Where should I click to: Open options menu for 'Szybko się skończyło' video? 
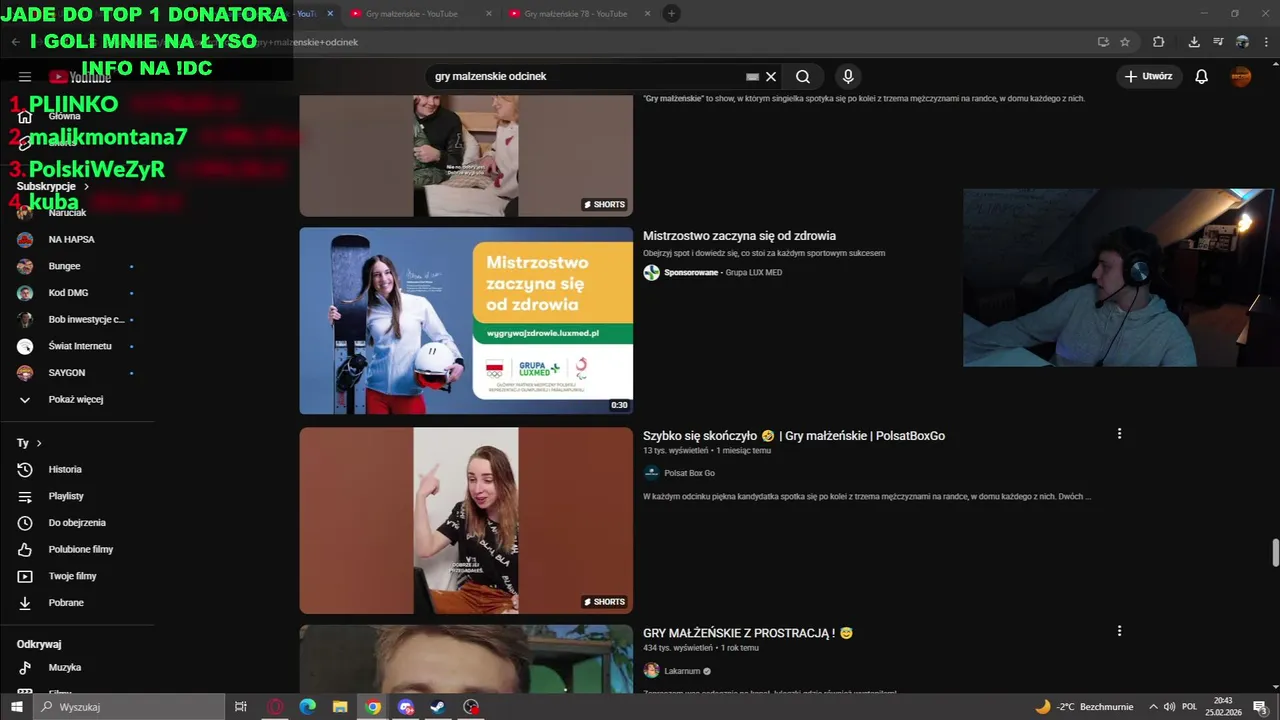coord(1119,434)
